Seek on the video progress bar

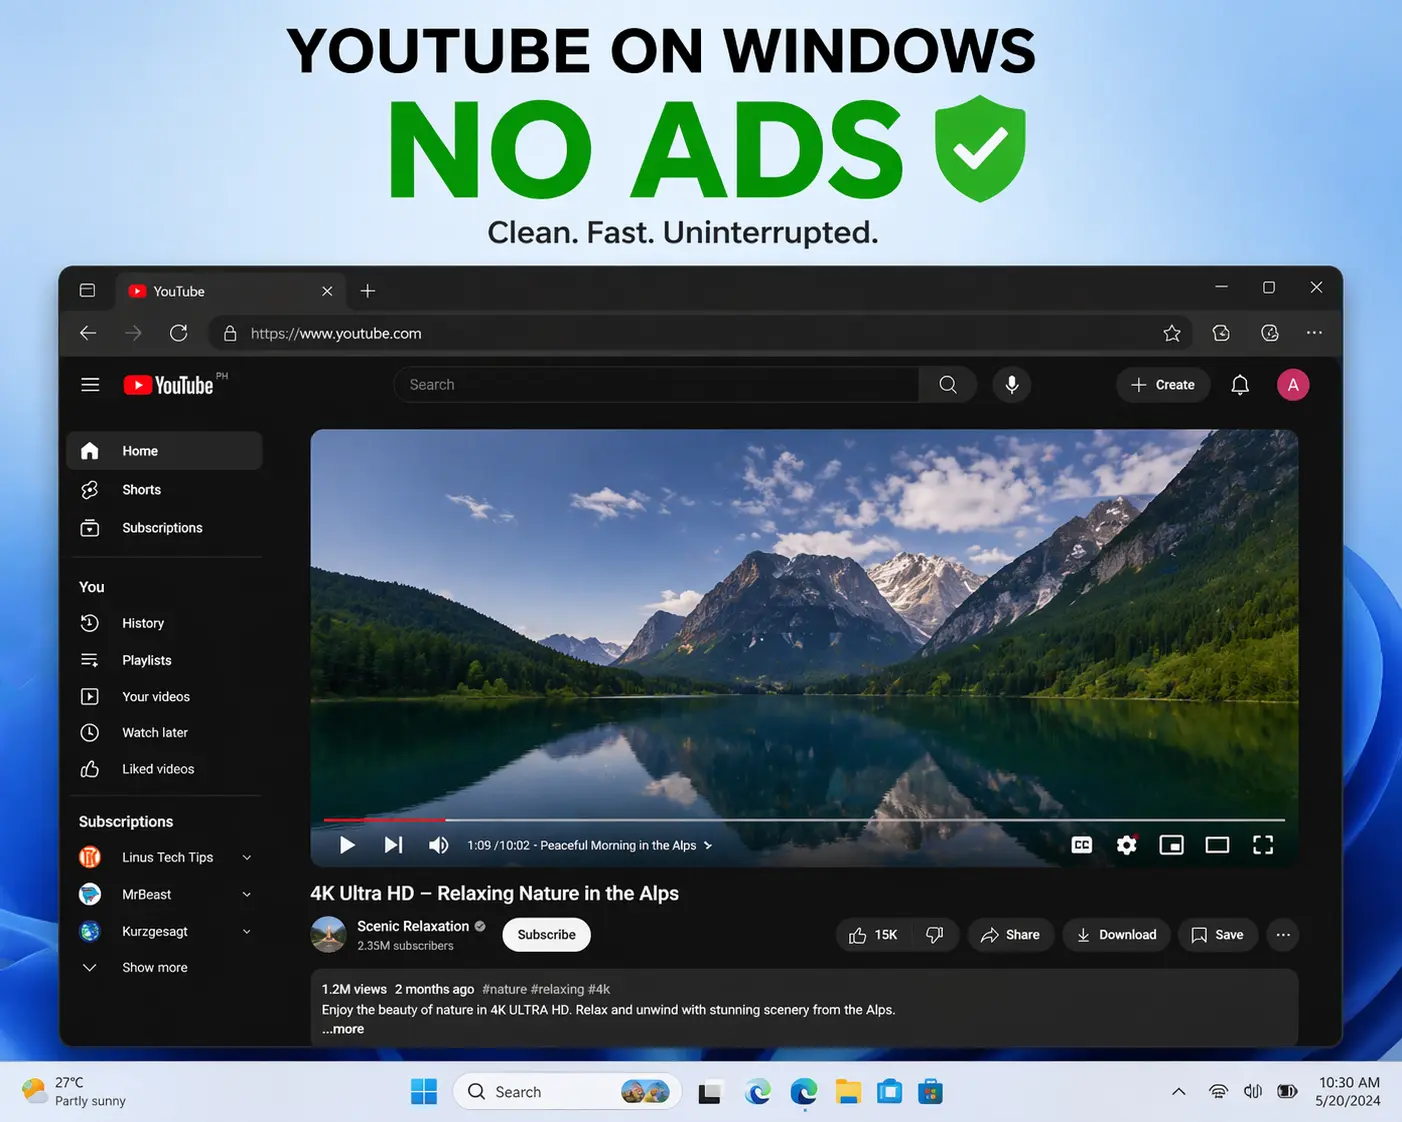[x=804, y=820]
